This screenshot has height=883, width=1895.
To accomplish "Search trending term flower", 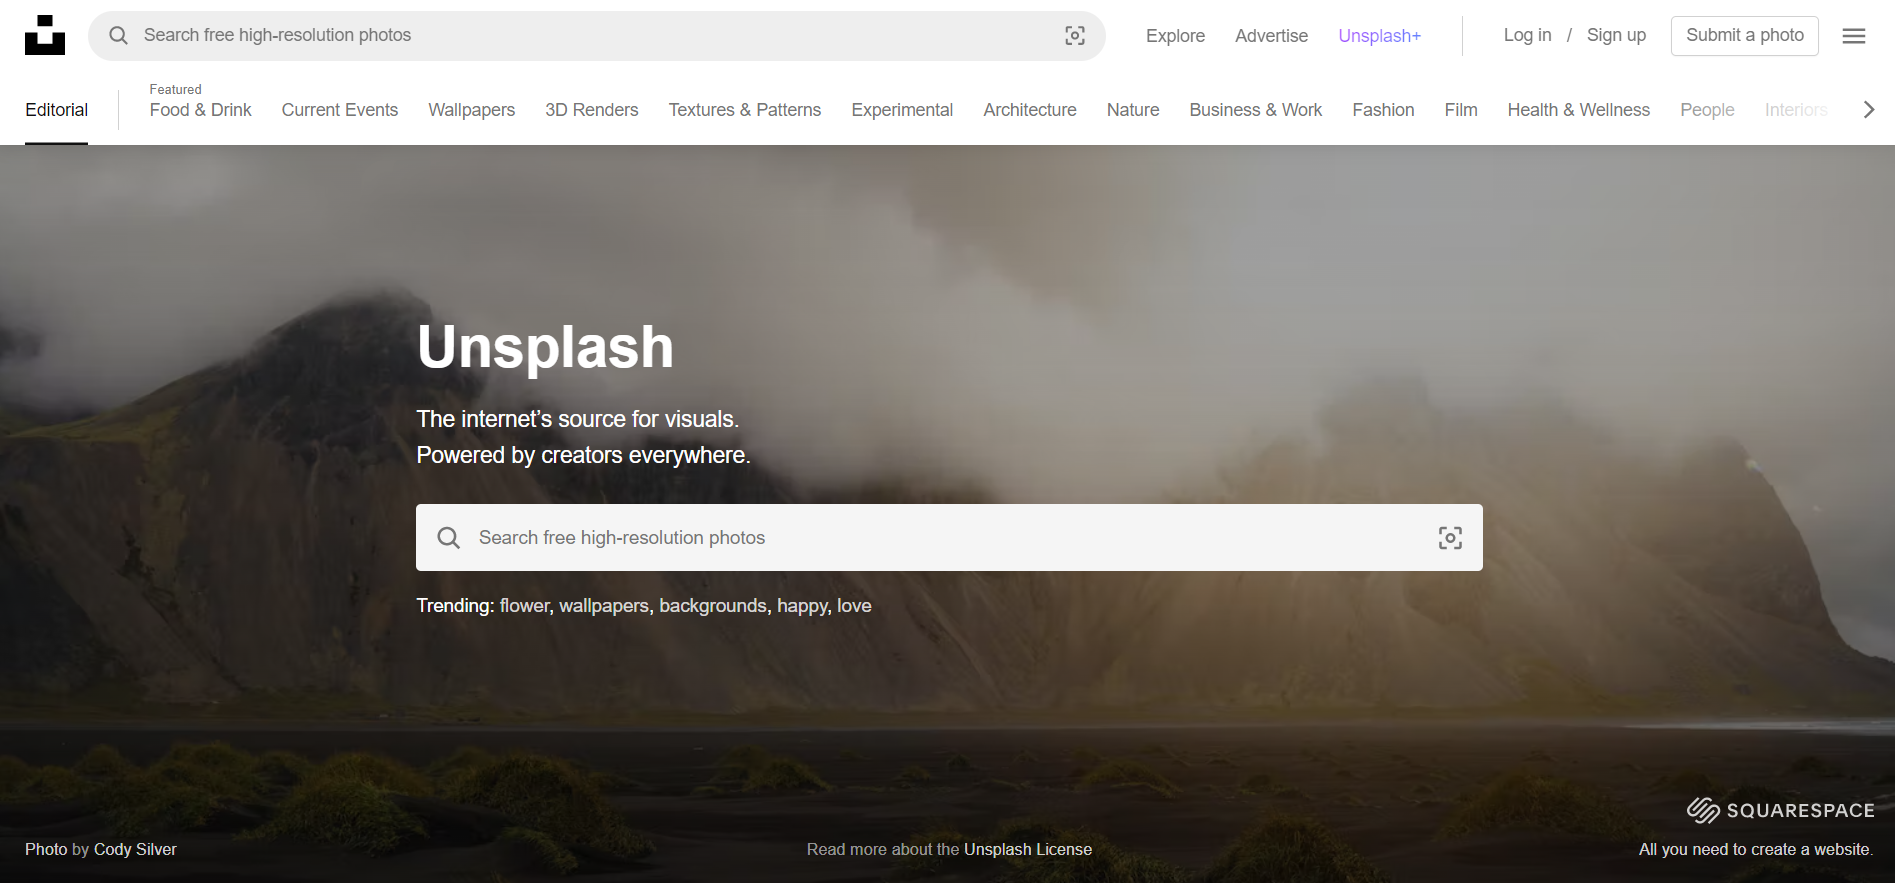I will [x=524, y=606].
